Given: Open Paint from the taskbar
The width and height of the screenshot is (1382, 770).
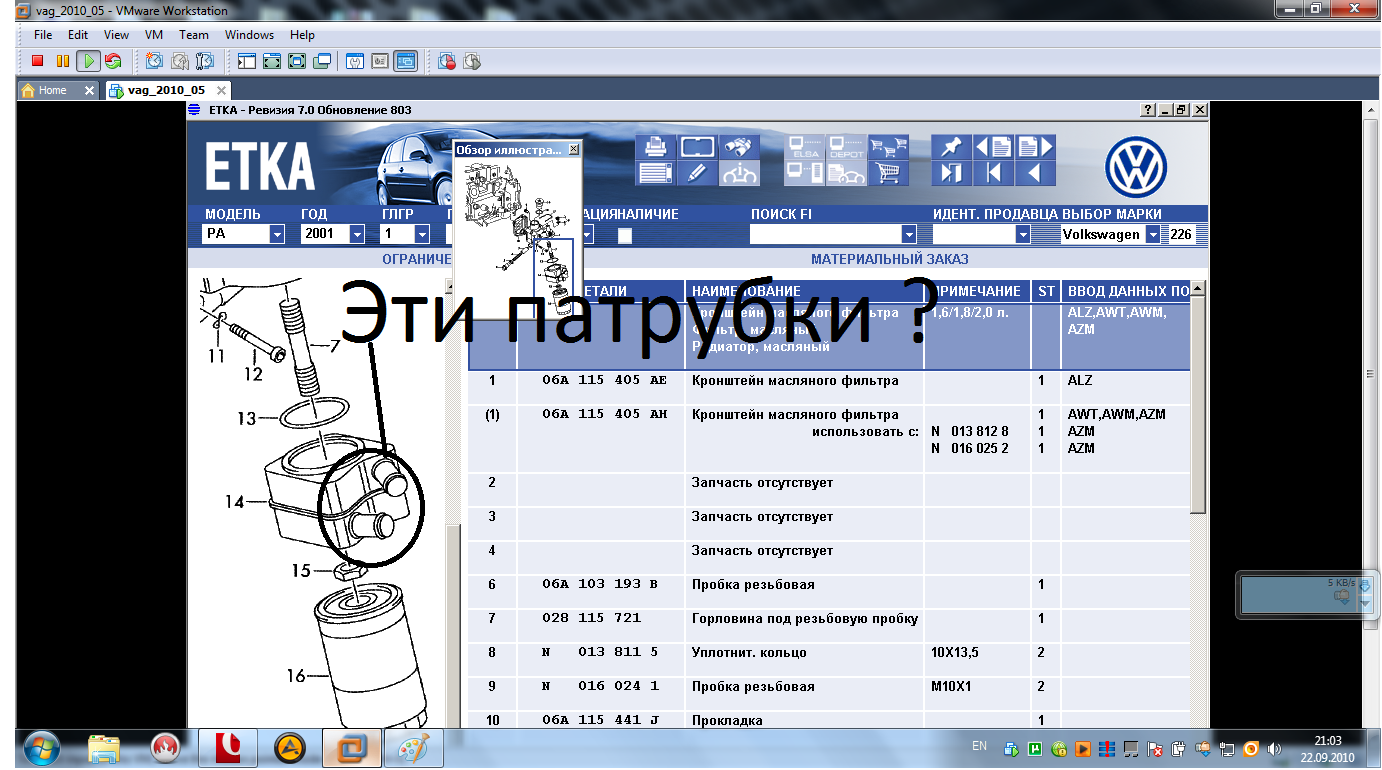Looking at the screenshot, I should pyautogui.click(x=411, y=748).
